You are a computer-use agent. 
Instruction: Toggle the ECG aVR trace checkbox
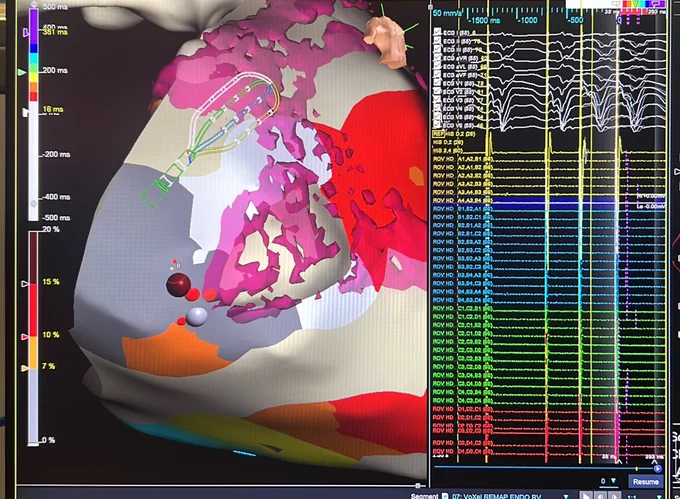click(437, 57)
